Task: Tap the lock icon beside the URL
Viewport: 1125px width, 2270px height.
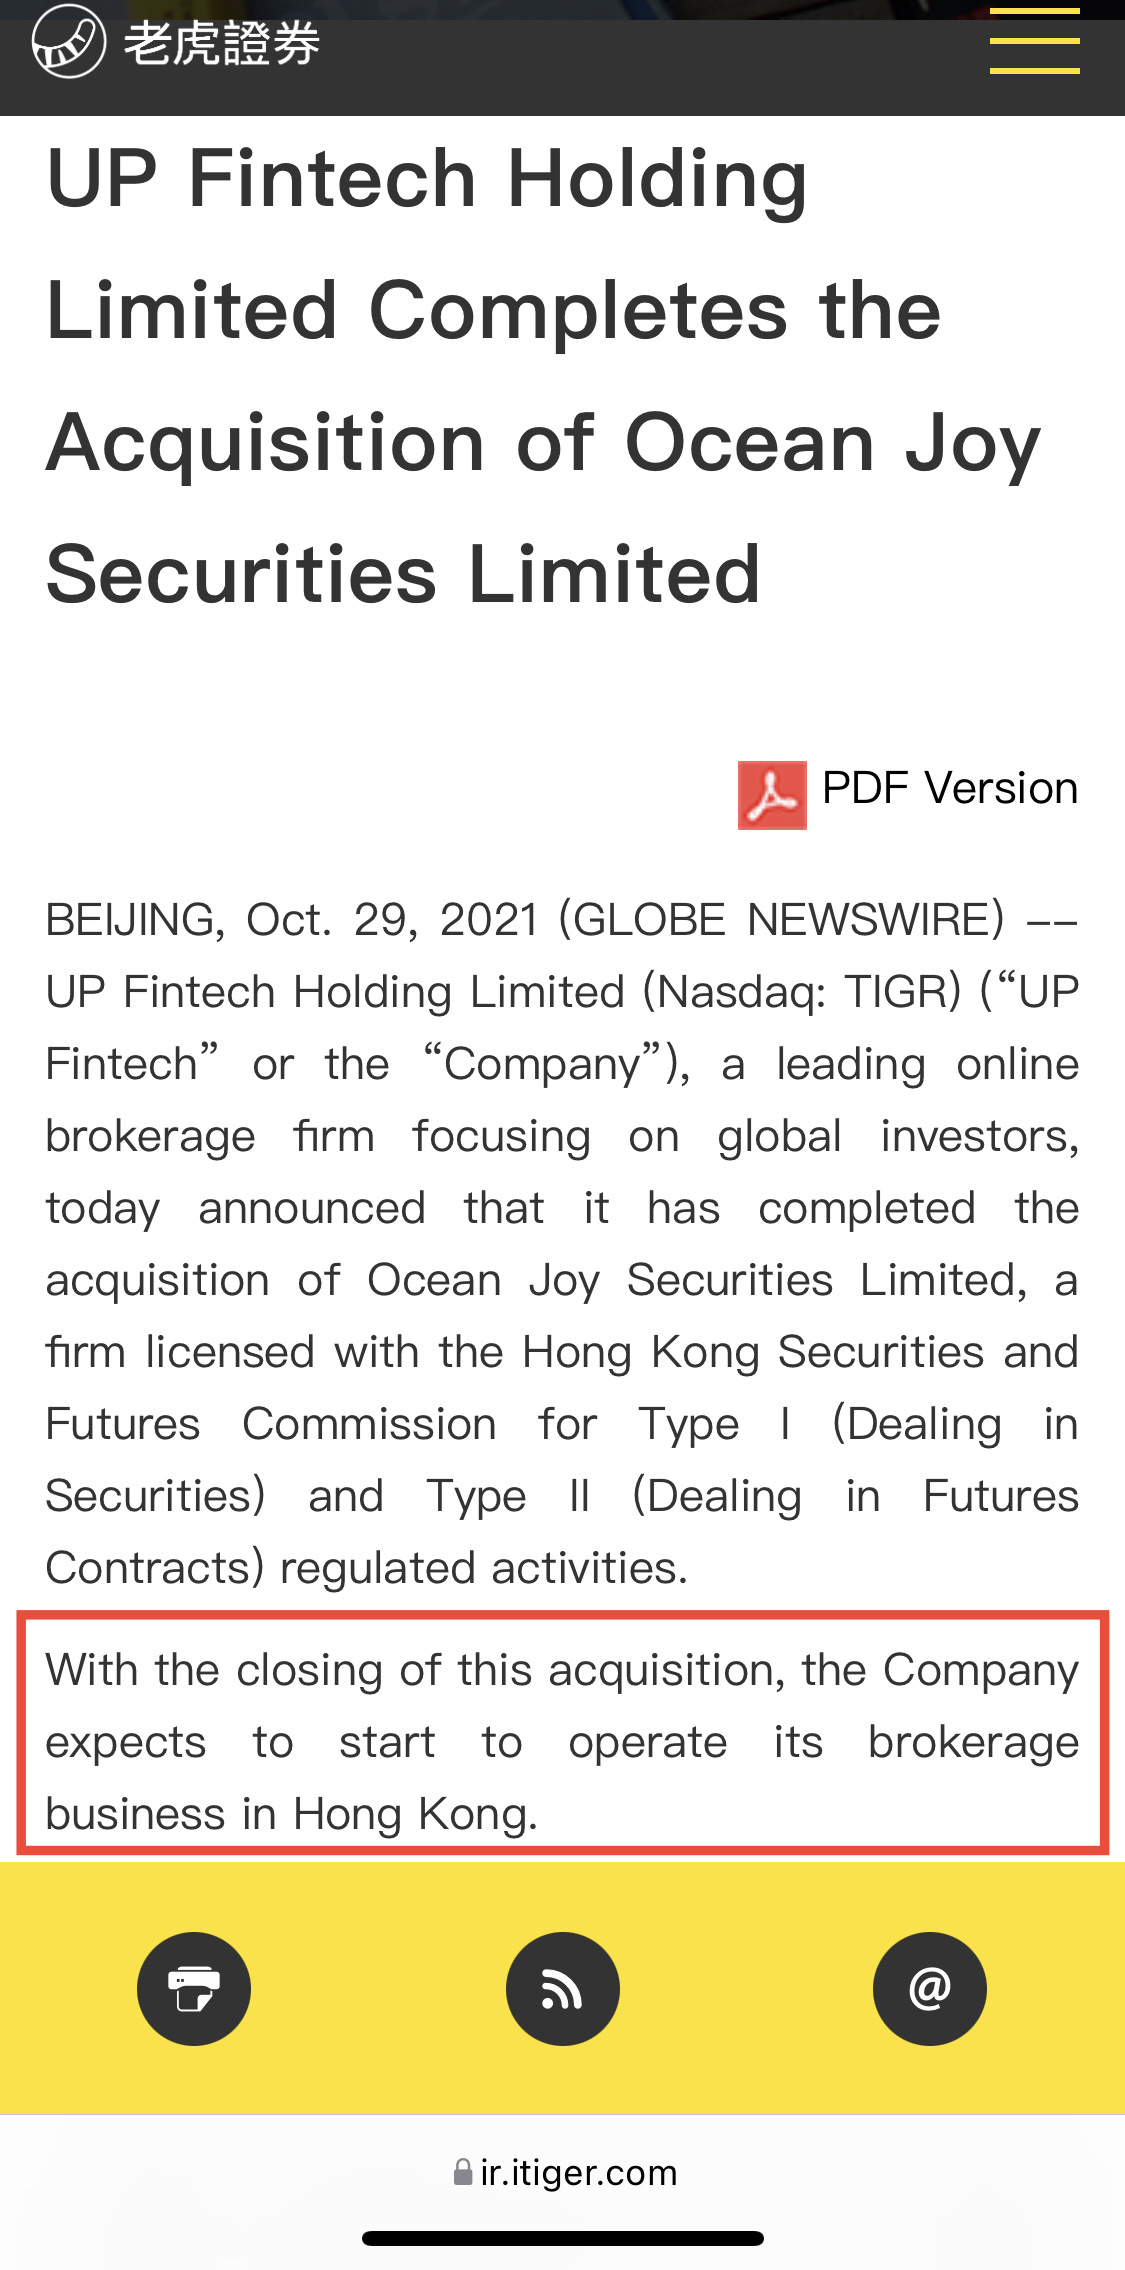Action: pyautogui.click(x=463, y=2172)
